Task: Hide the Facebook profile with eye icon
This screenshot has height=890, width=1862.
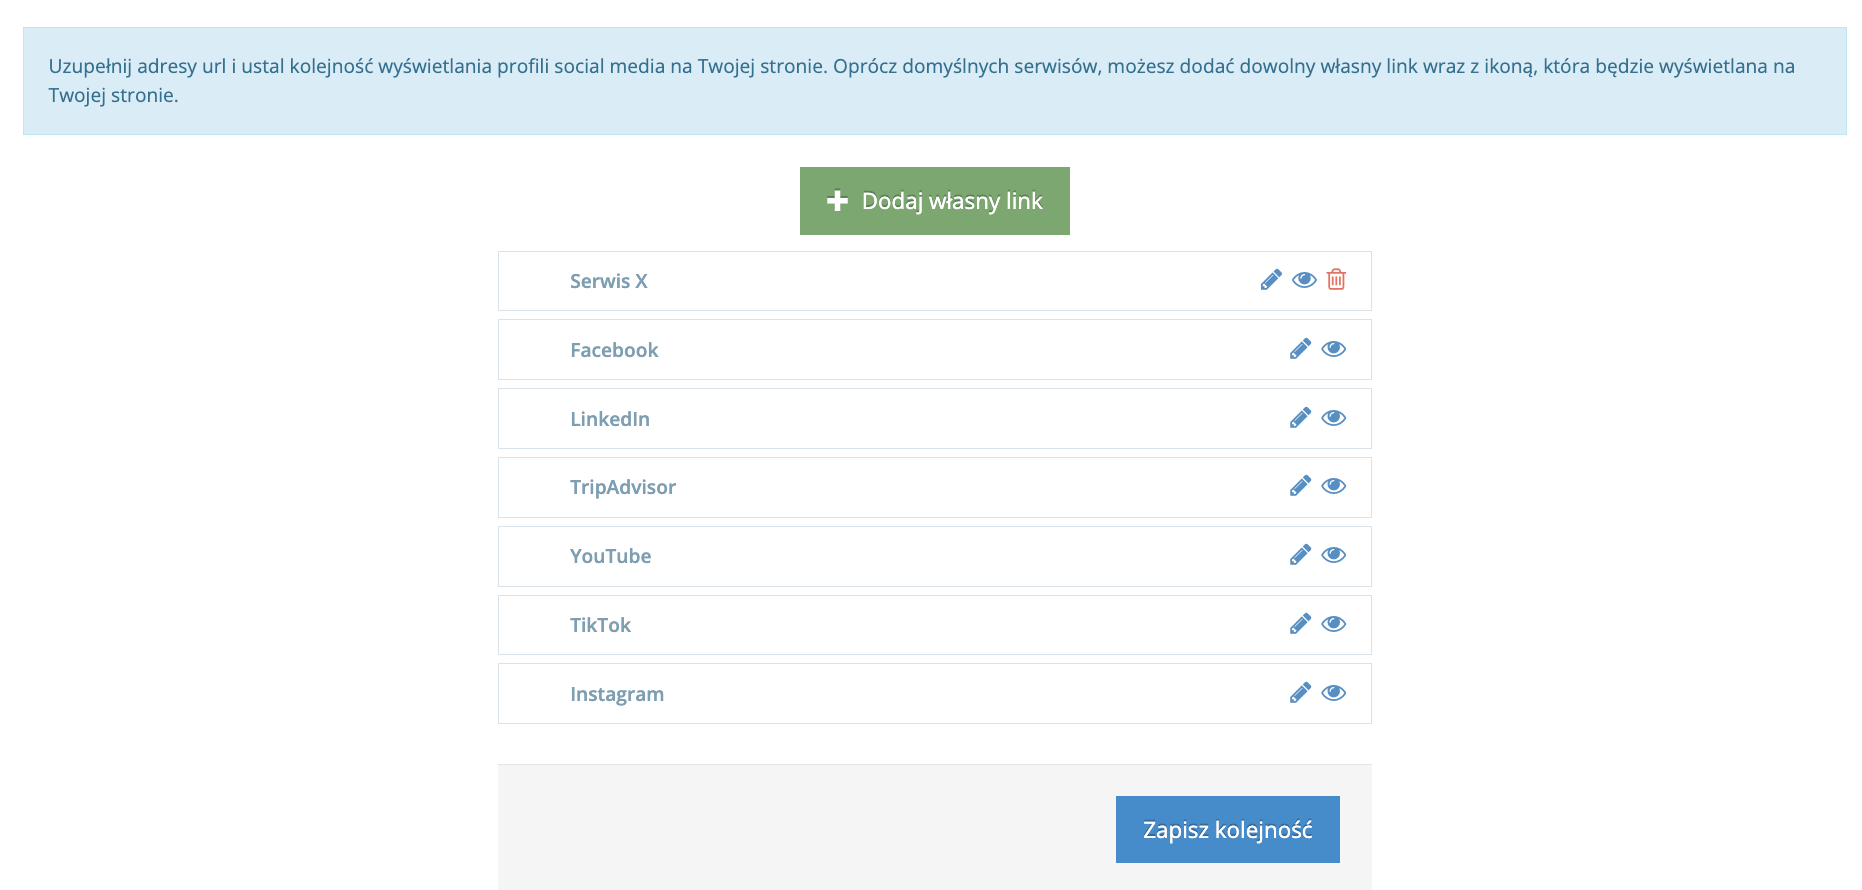Action: point(1334,349)
